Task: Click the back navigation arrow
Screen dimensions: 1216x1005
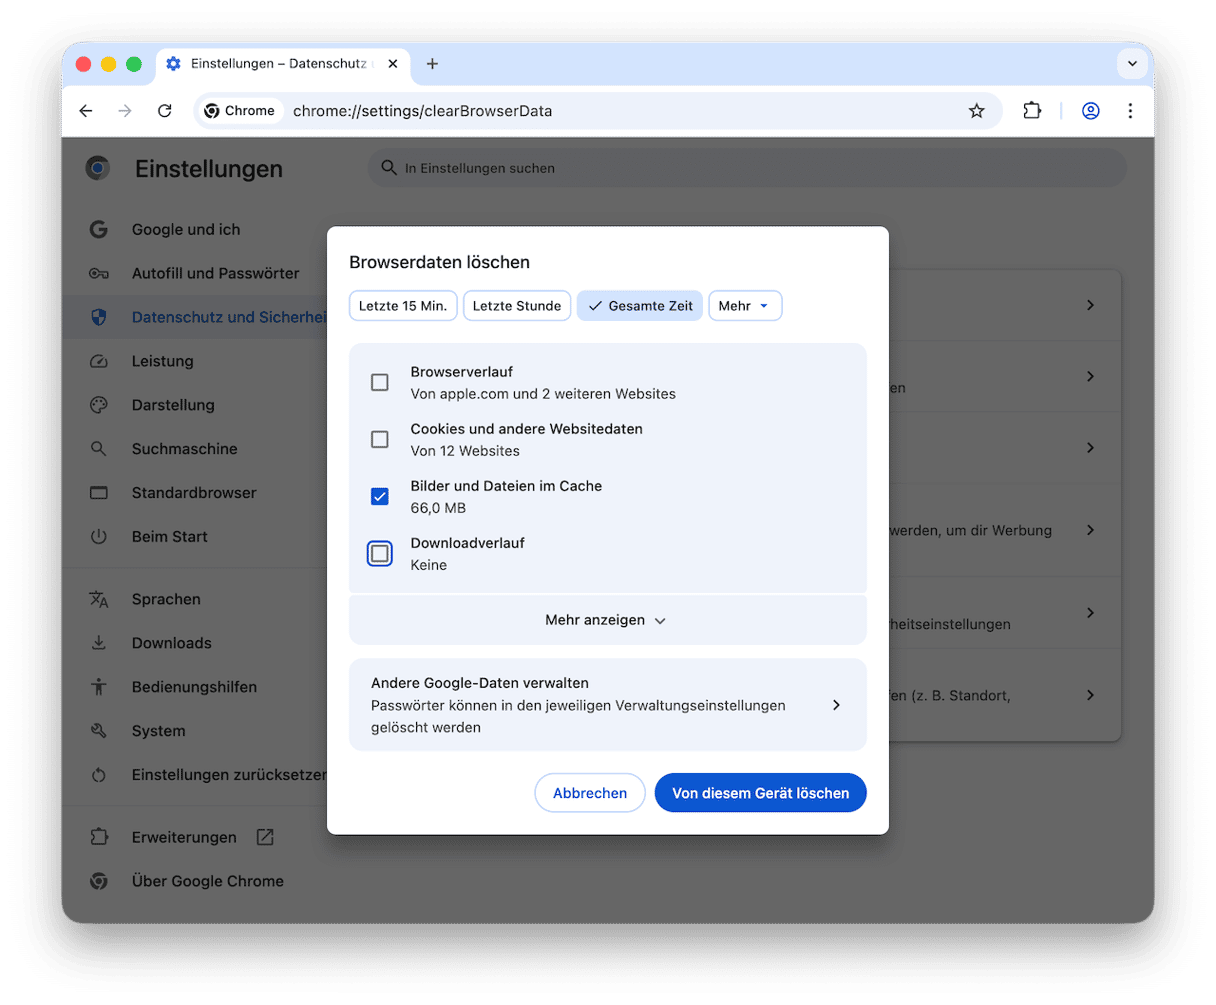Action: pyautogui.click(x=86, y=111)
